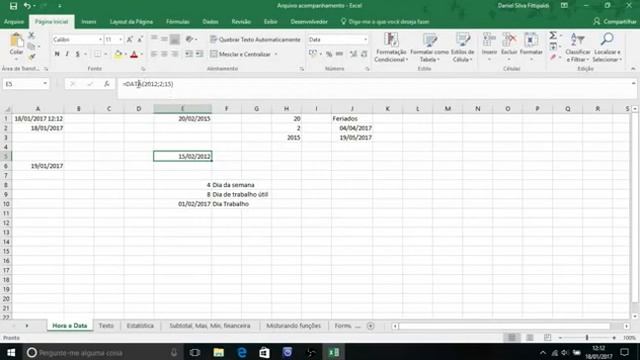Apply red font color

[134, 54]
